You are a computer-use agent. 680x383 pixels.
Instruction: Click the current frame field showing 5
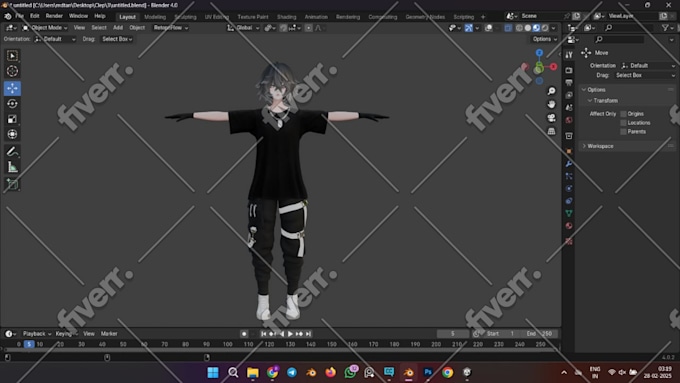point(453,334)
